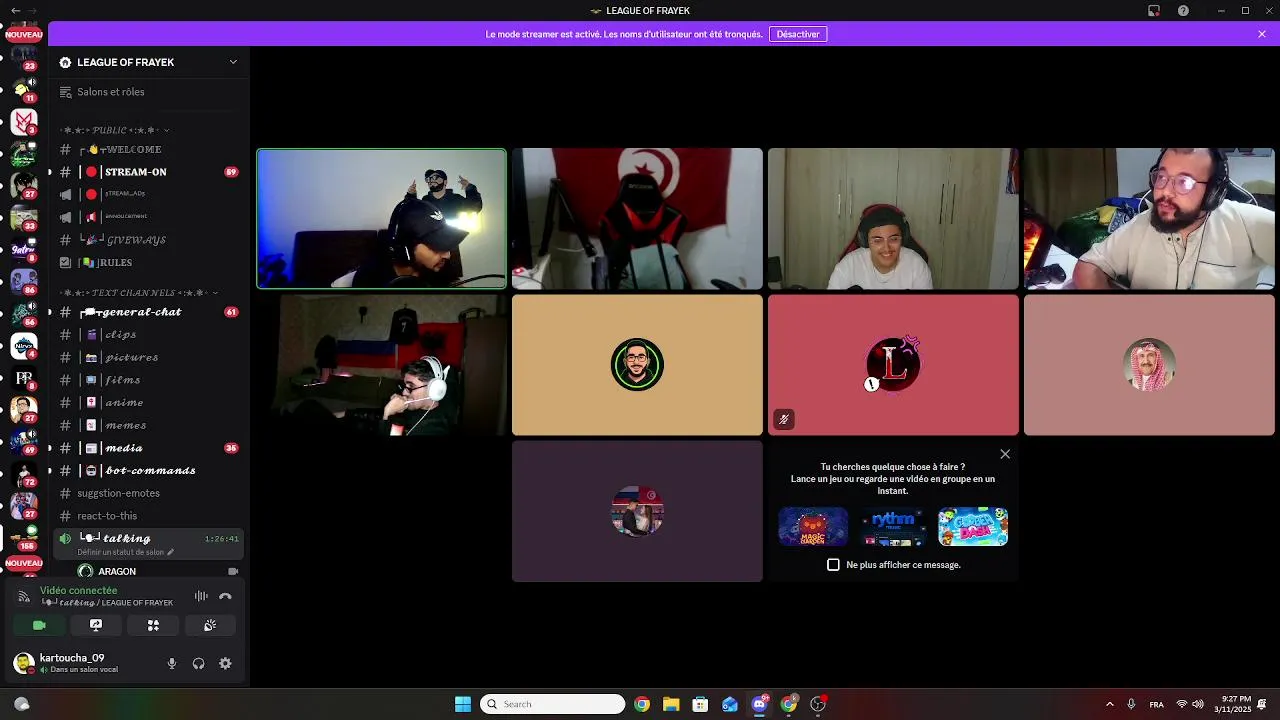Screen dimensions: 1280x720
Task: Open the clips channel
Action: click(150, 335)
